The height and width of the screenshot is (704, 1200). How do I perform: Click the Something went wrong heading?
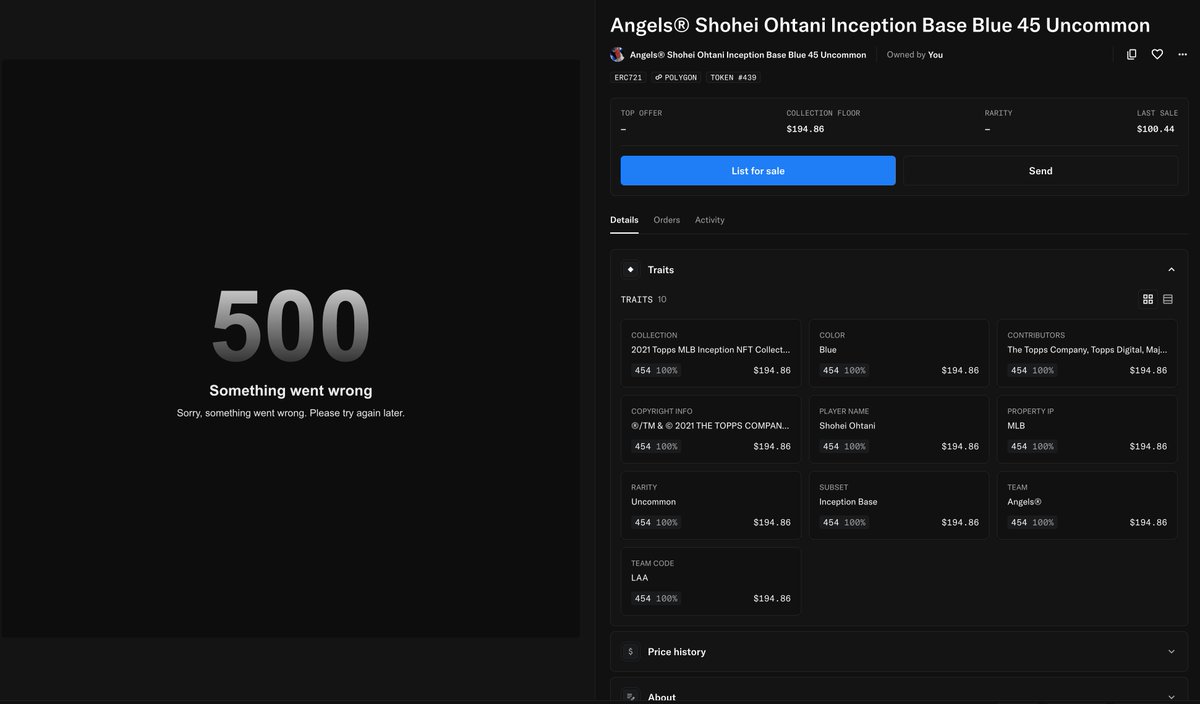point(291,391)
